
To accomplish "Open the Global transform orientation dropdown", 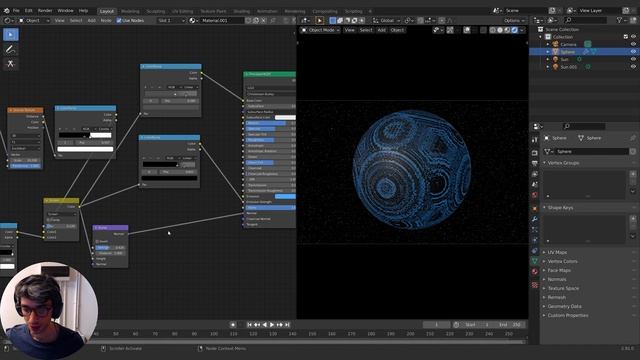I will coord(387,20).
